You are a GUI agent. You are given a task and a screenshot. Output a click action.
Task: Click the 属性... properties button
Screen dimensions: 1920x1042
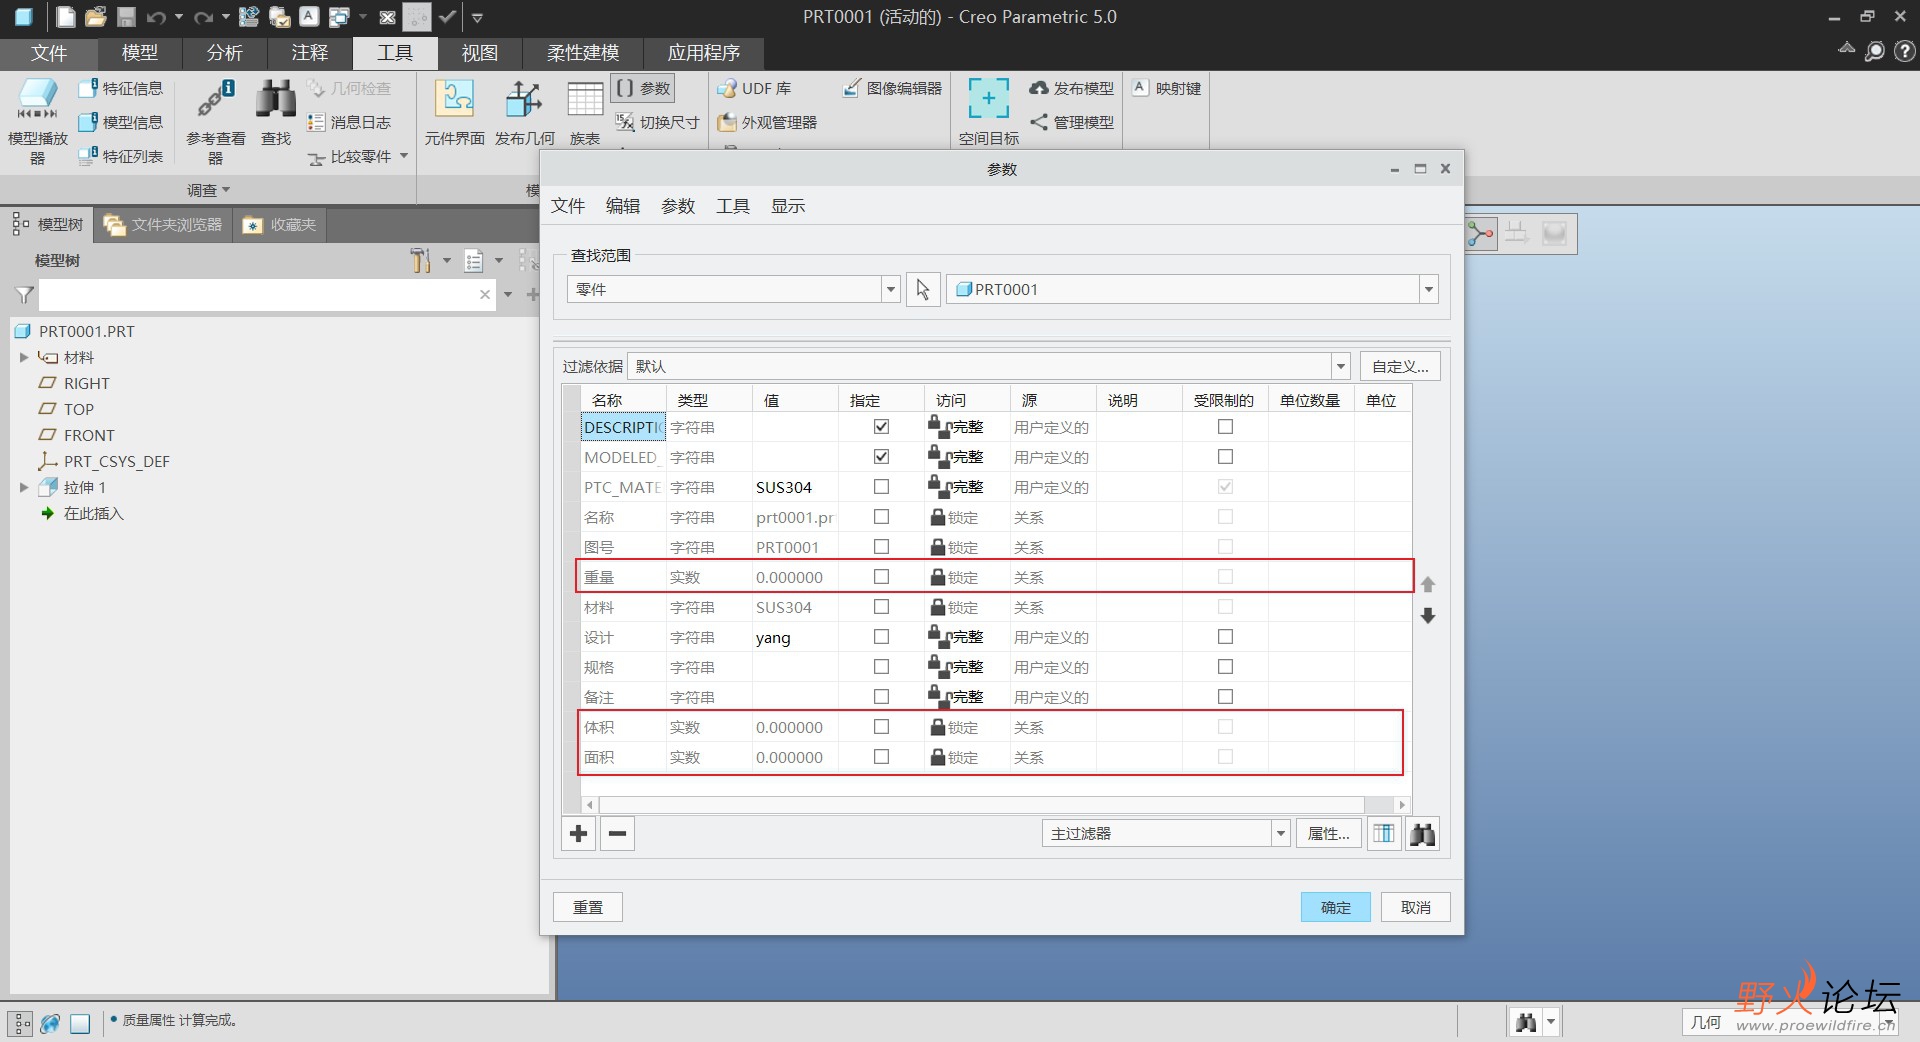[1329, 833]
